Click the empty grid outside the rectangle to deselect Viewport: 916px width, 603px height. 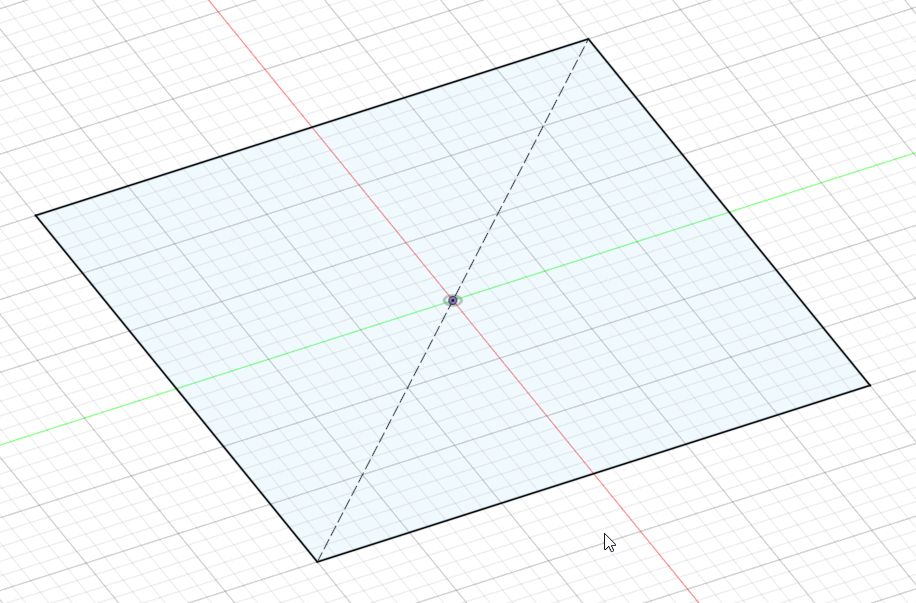click(759, 526)
